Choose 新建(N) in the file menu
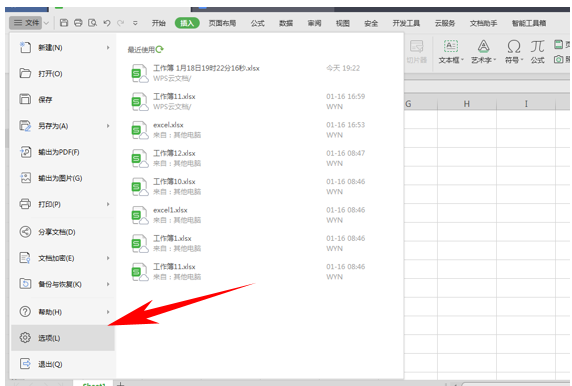Viewport: 572px width, 386px height. pyautogui.click(x=63, y=48)
